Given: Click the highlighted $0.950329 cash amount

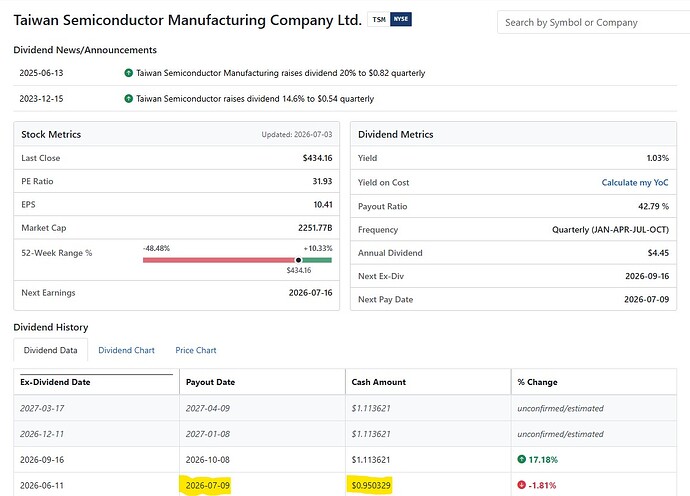Looking at the screenshot, I should (x=371, y=485).
